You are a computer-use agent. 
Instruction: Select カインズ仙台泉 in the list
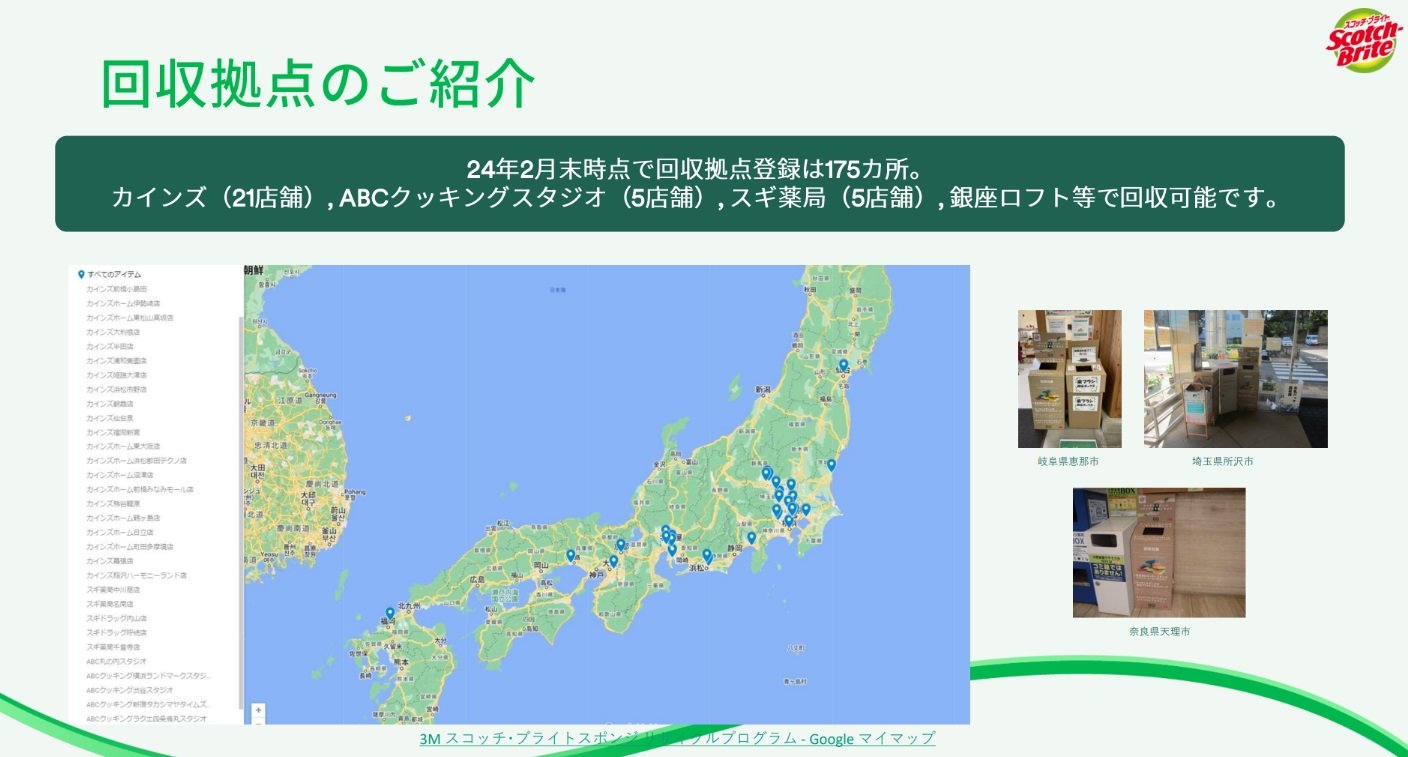coord(110,417)
